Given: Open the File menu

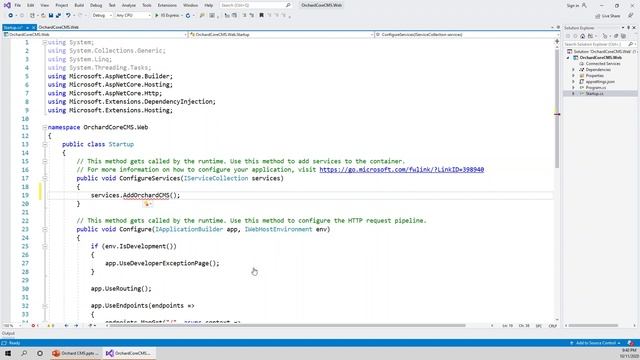Looking at the screenshot, I should click(x=18, y=5).
